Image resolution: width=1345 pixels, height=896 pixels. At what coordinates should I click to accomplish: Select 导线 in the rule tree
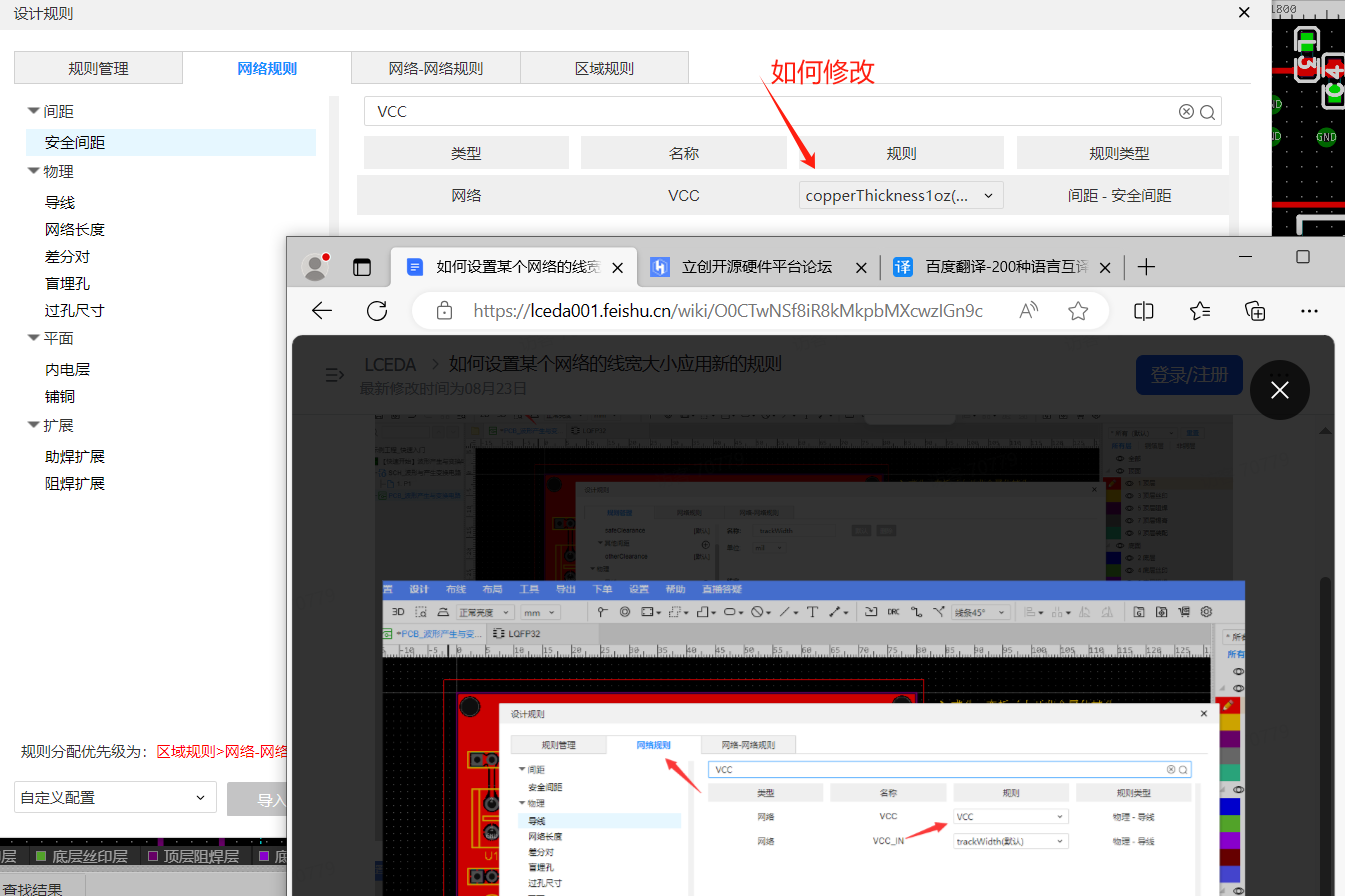coord(60,202)
